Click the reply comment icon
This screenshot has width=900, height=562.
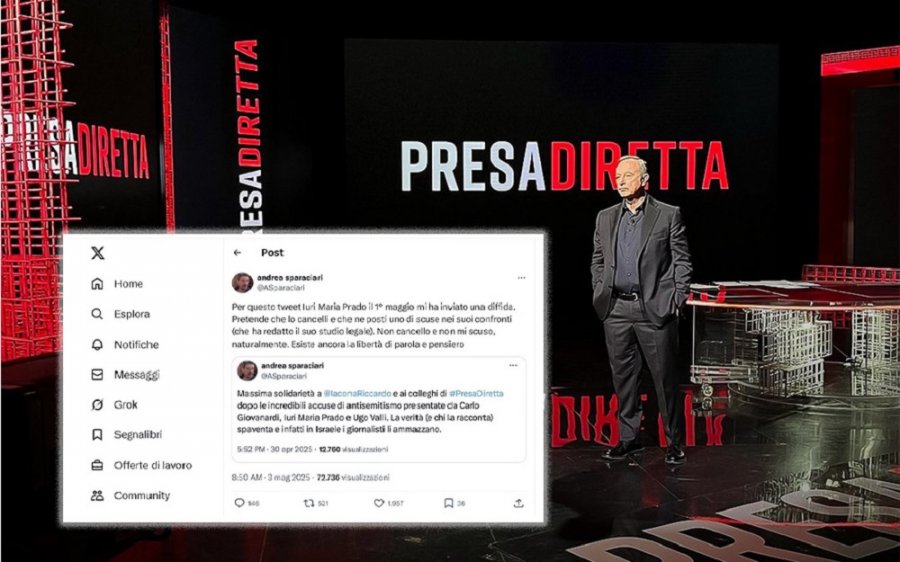pos(239,503)
